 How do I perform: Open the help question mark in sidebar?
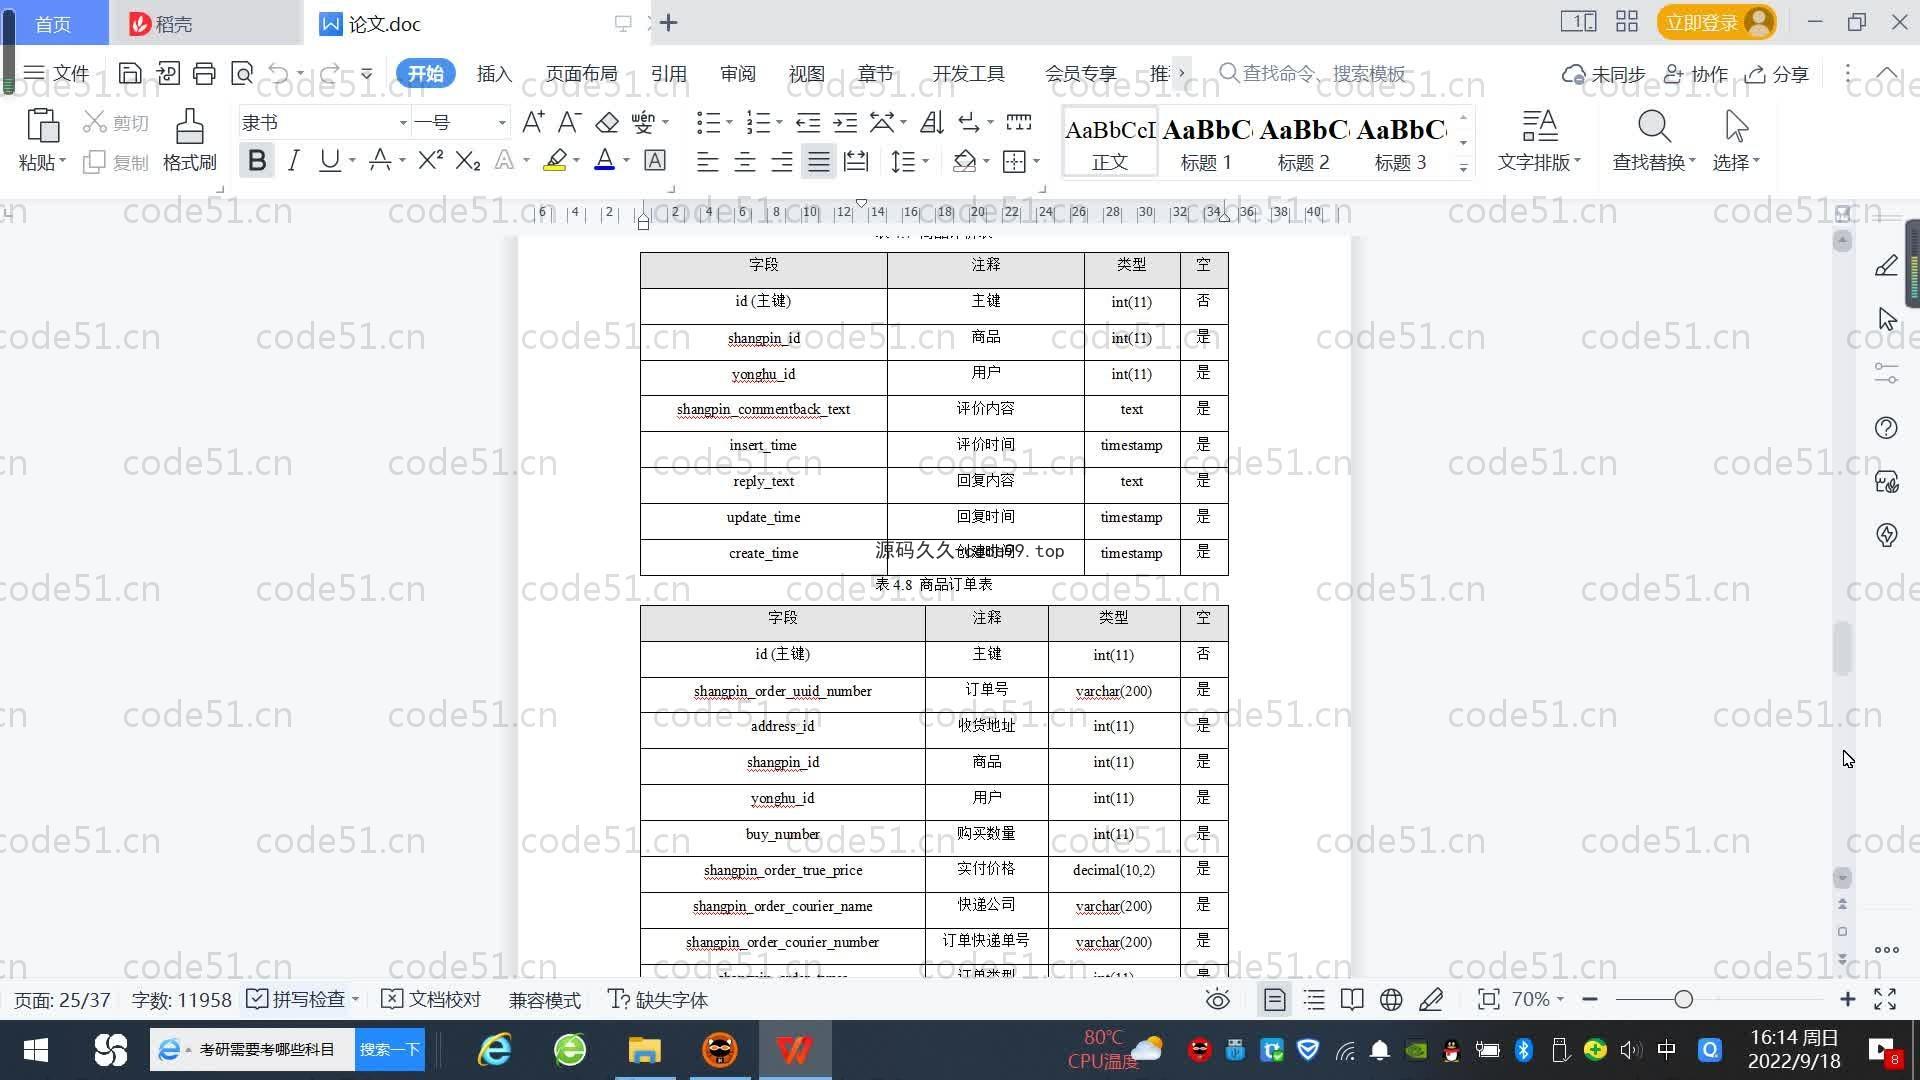pyautogui.click(x=1886, y=428)
